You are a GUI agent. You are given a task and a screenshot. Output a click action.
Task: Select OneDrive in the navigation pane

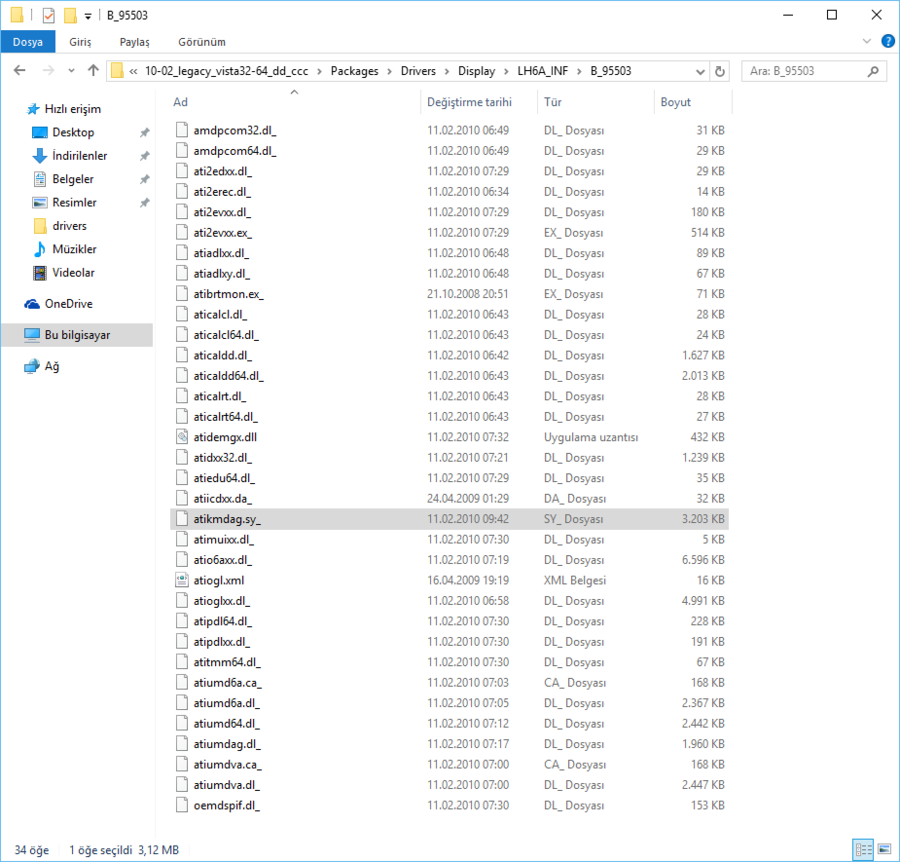pyautogui.click(x=68, y=304)
